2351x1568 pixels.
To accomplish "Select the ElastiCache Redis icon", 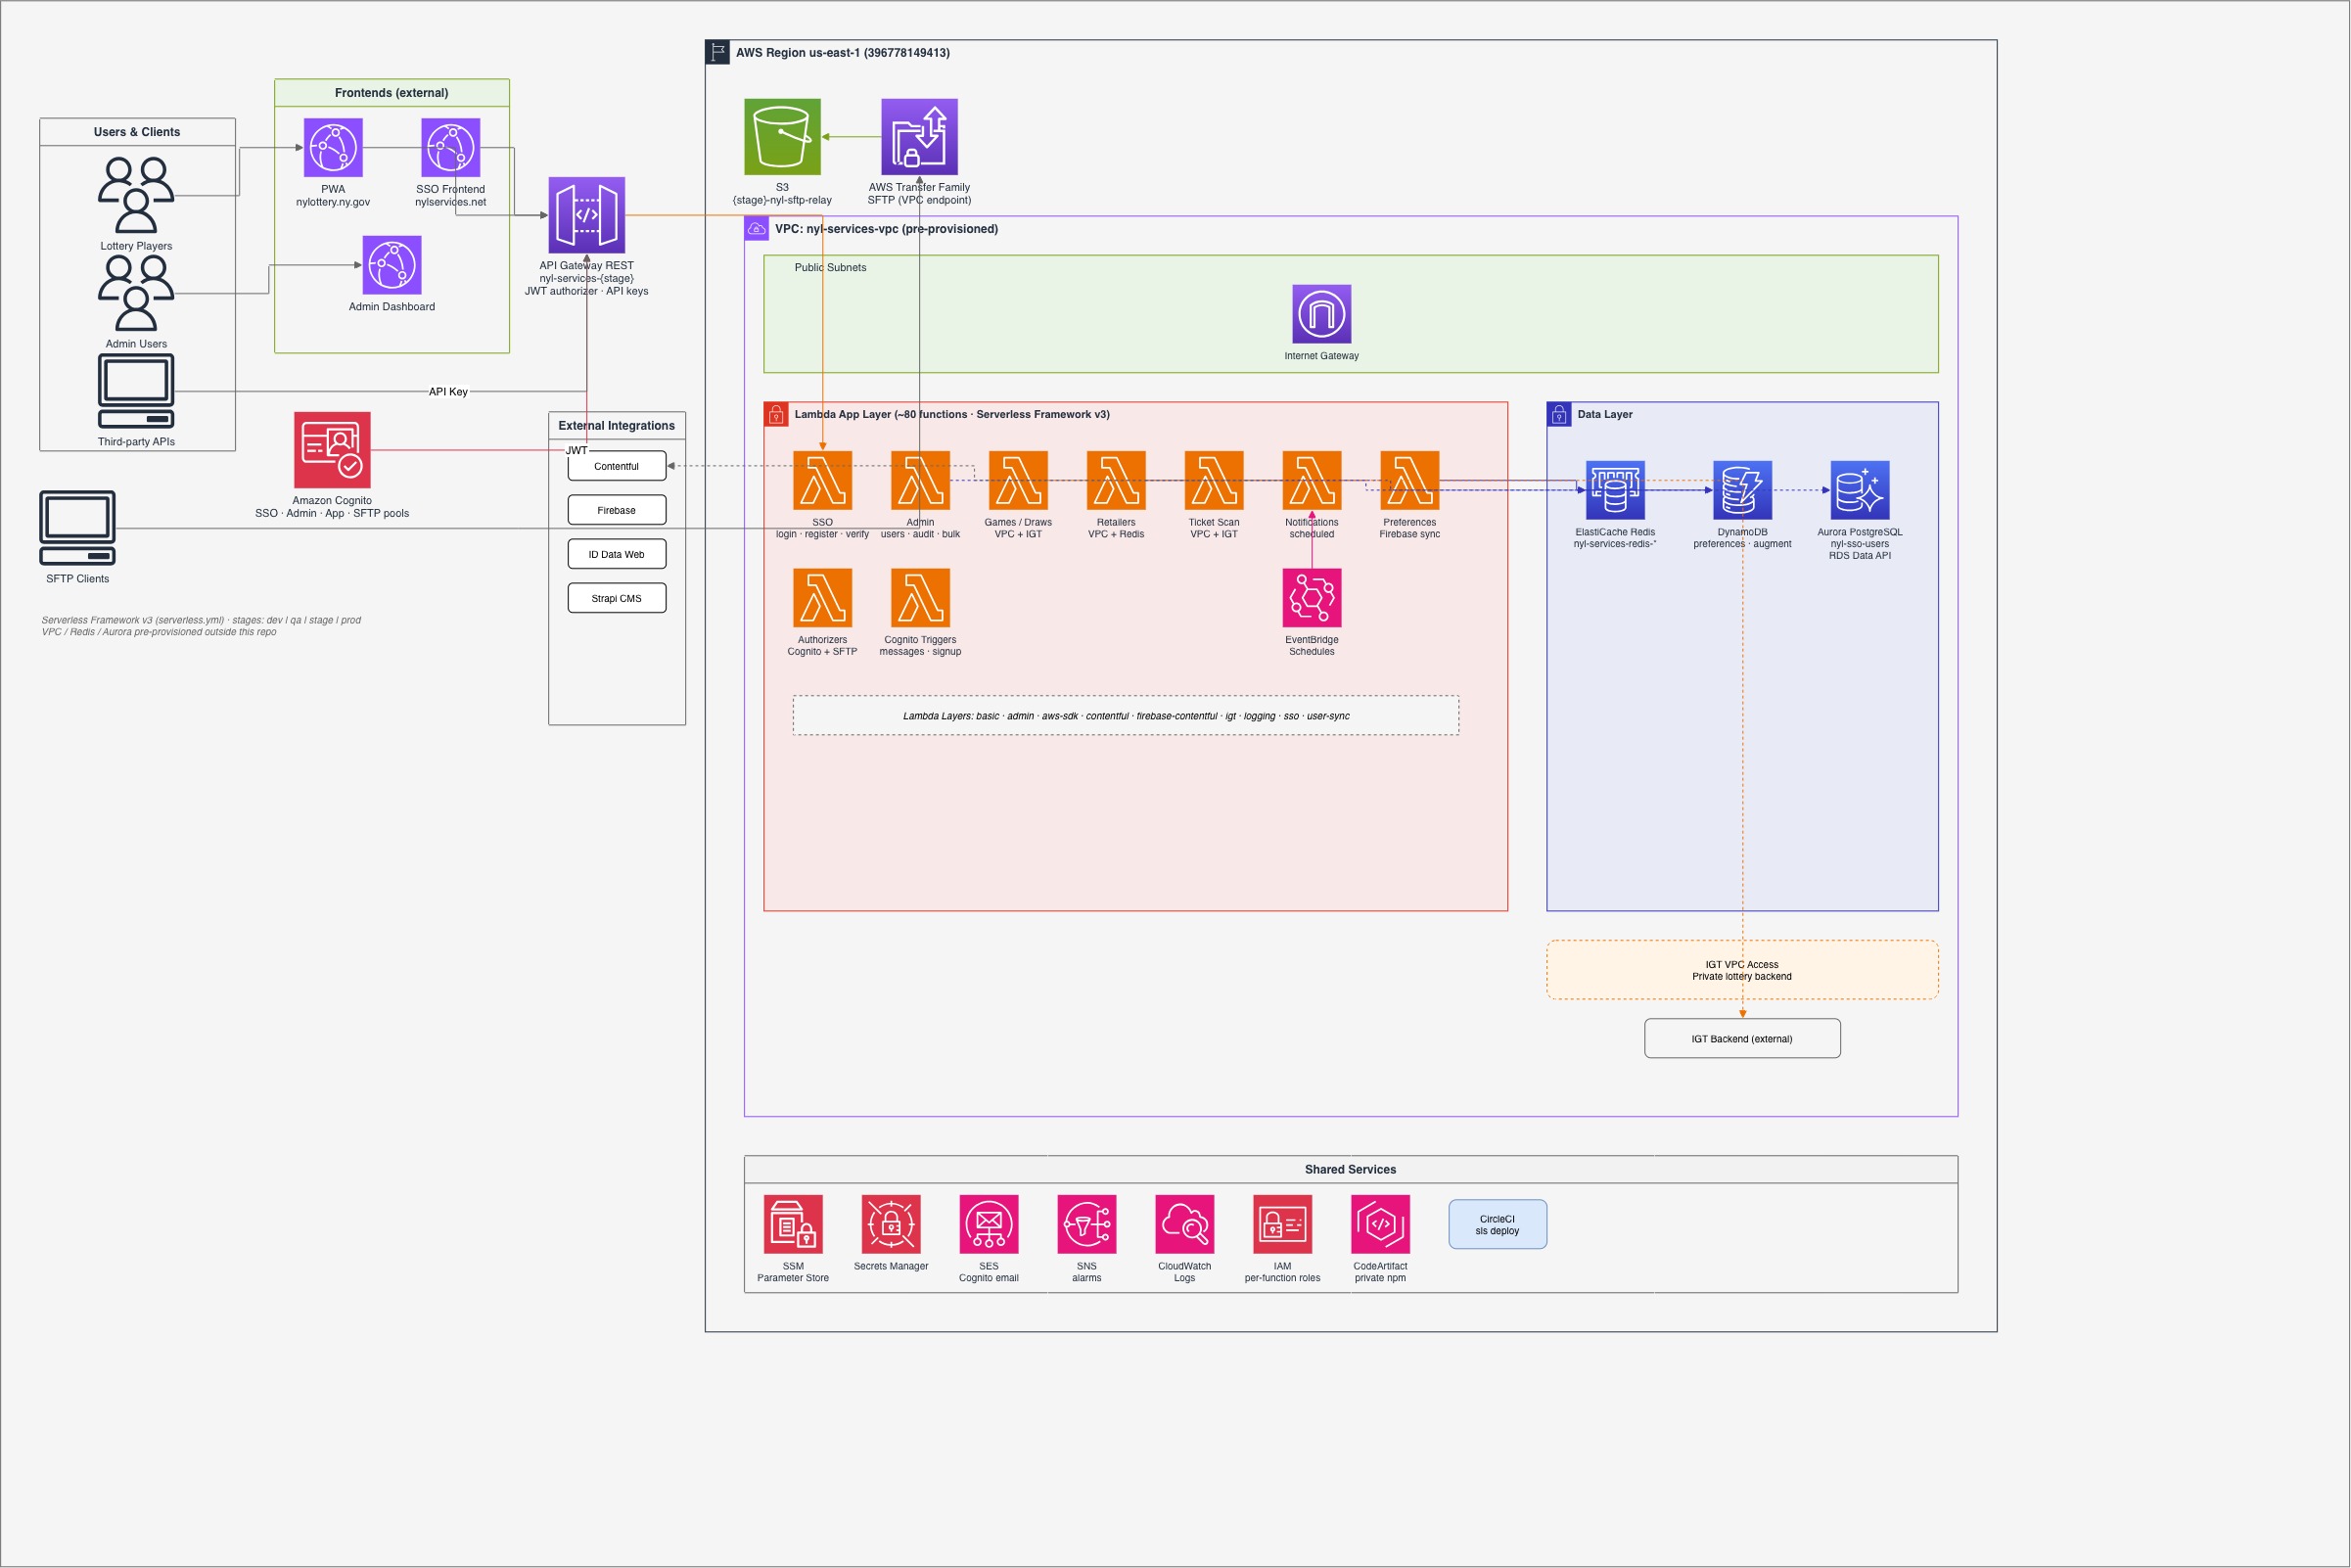I will [x=1615, y=490].
